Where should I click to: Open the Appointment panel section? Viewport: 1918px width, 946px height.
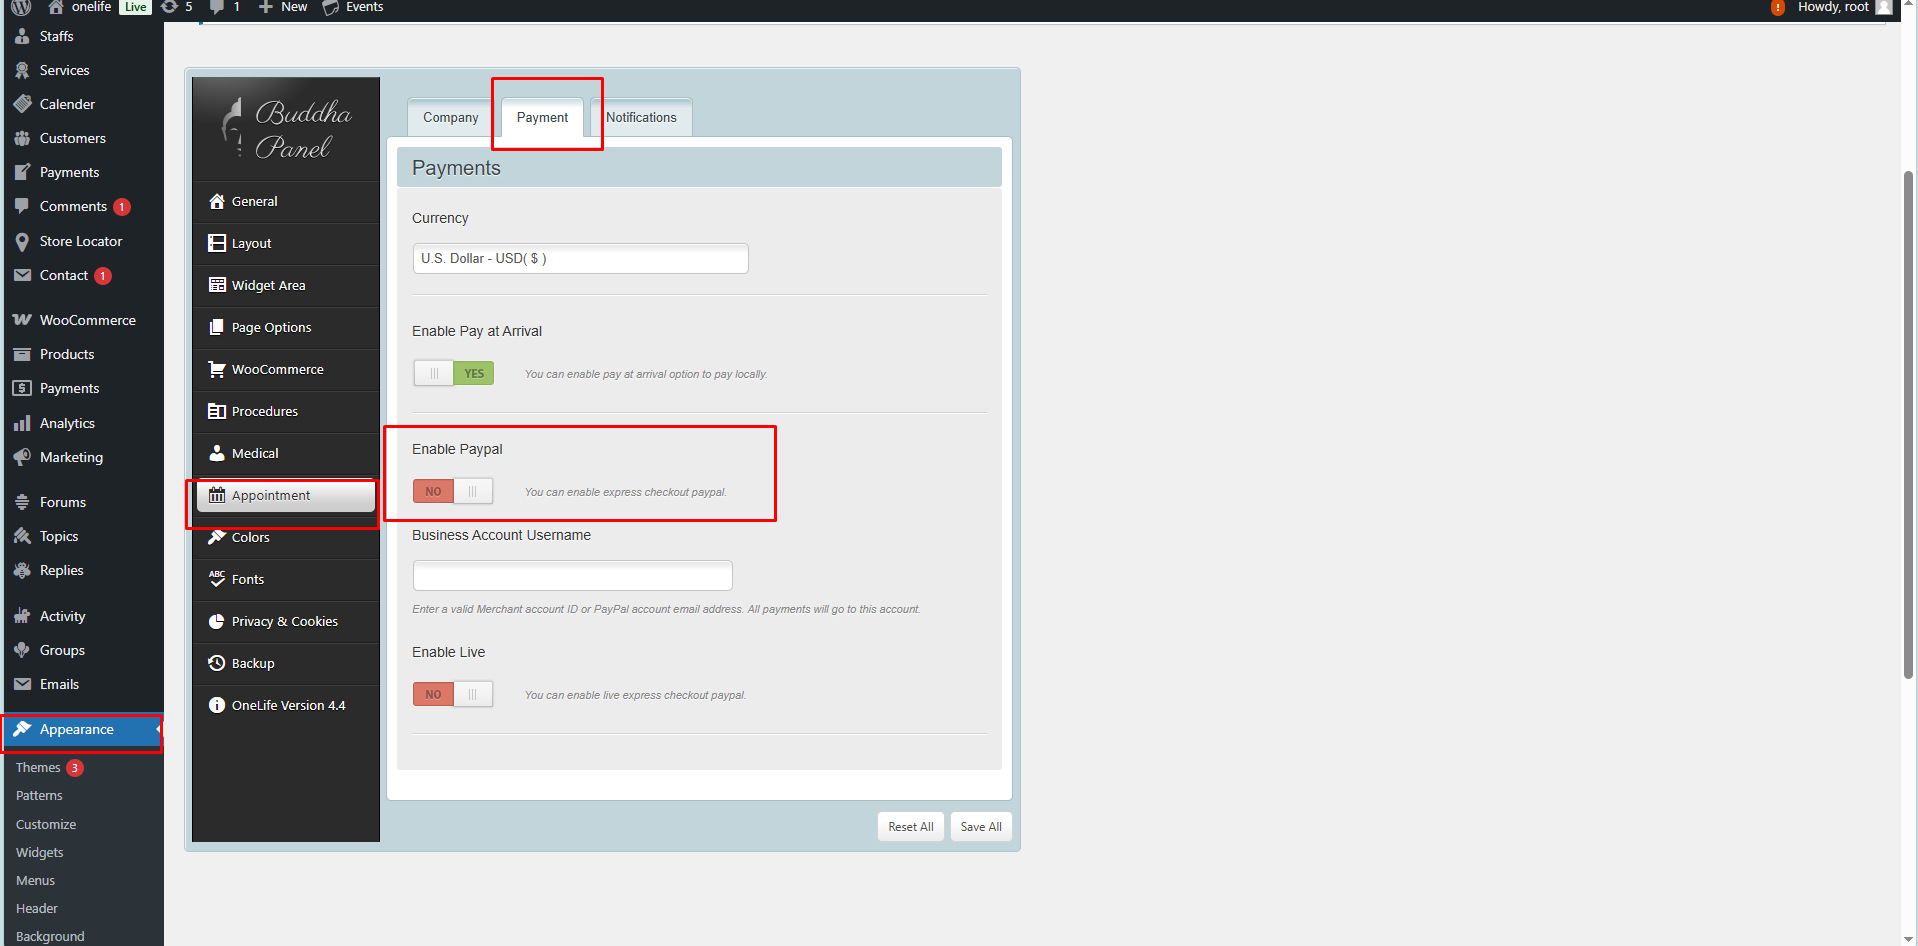coord(286,495)
